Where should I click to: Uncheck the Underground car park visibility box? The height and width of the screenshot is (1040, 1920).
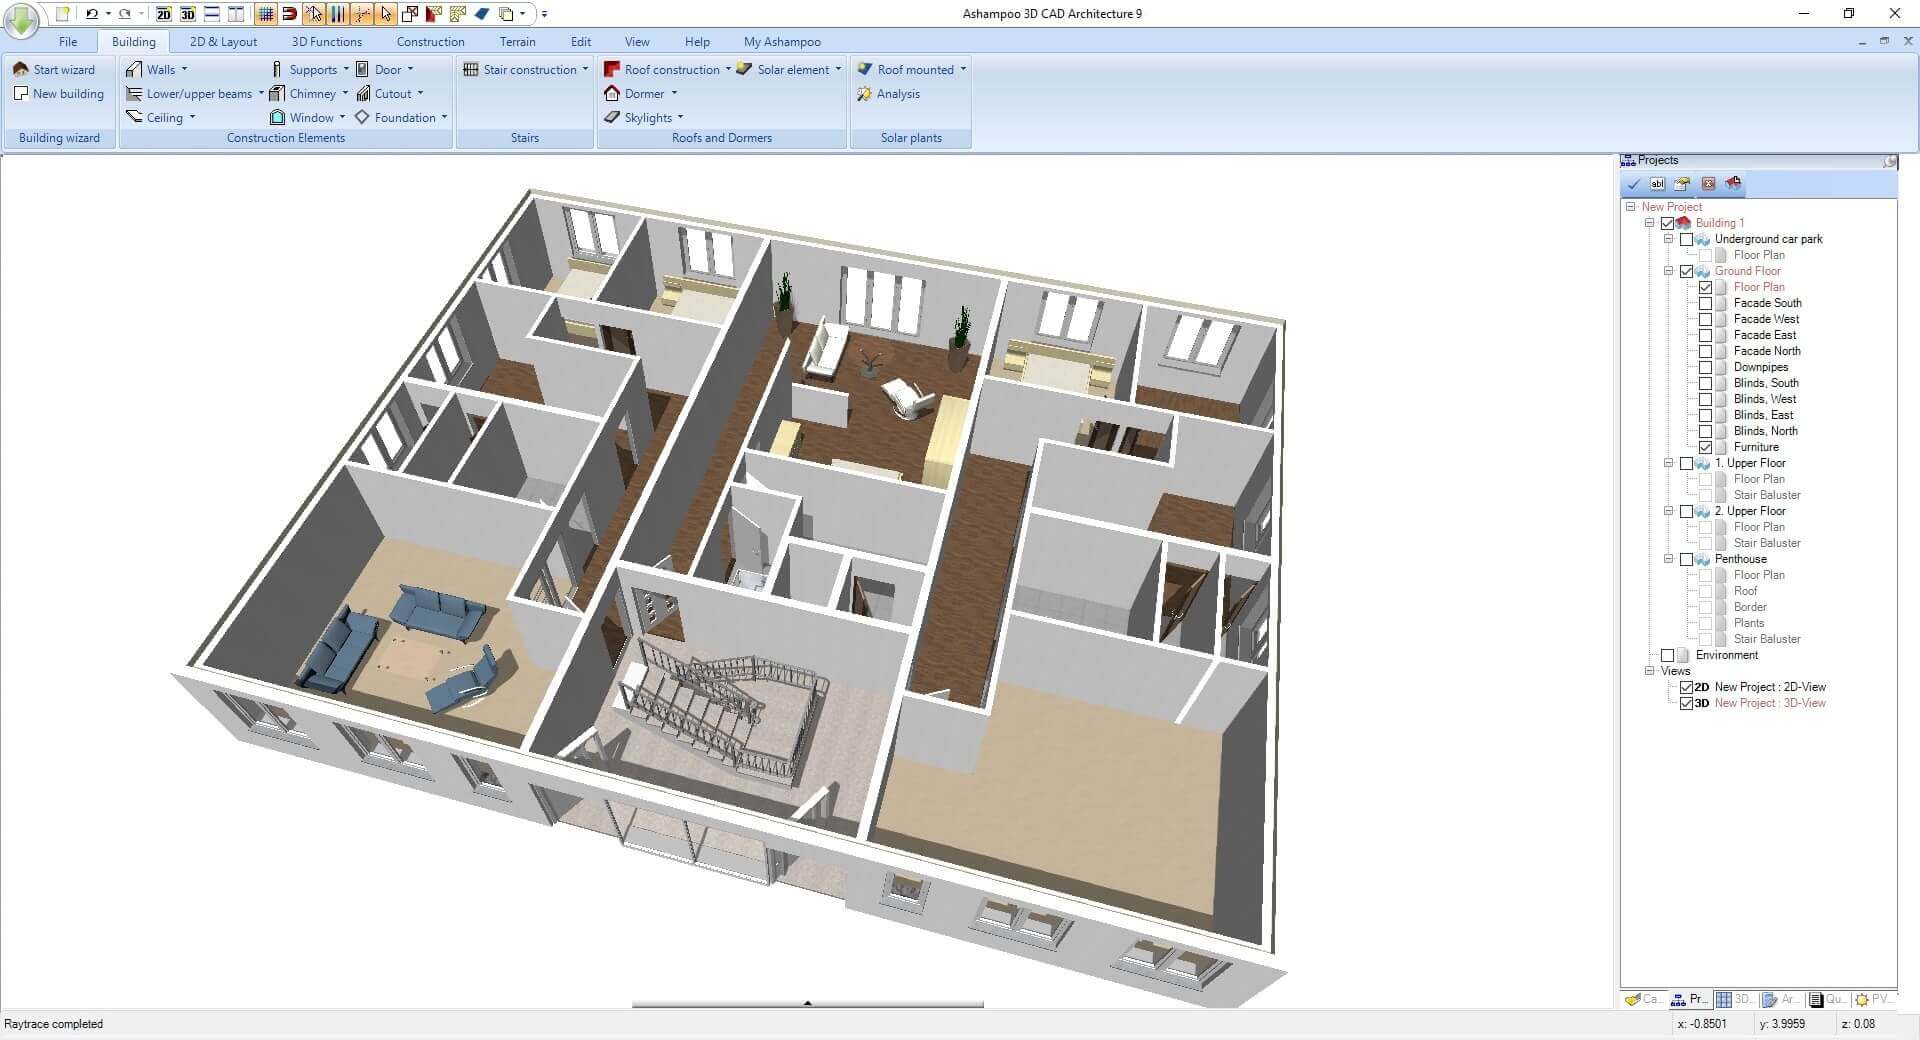1687,239
